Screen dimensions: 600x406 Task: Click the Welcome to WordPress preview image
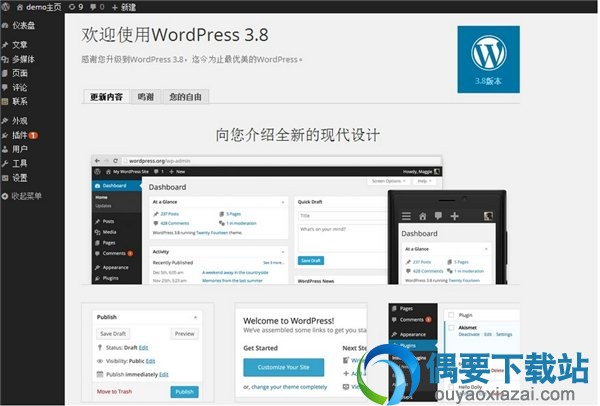302,354
